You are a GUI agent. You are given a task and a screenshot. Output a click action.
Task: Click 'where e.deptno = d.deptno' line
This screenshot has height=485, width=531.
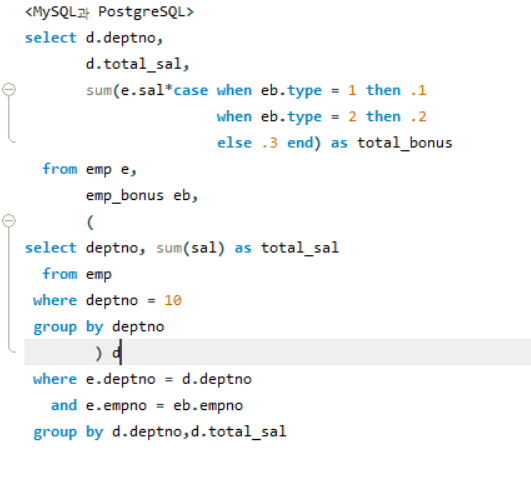[x=143, y=379]
